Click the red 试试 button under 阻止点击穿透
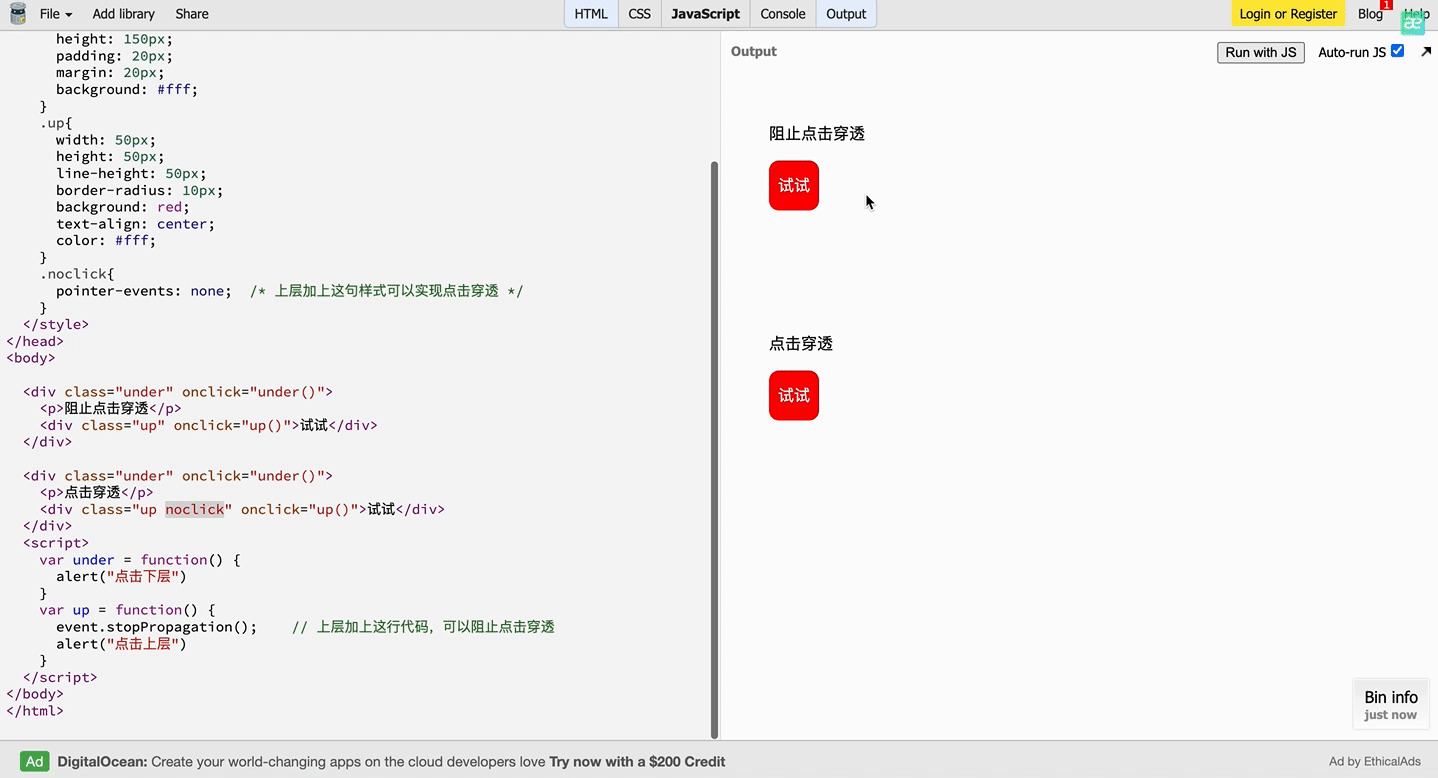 (x=794, y=186)
